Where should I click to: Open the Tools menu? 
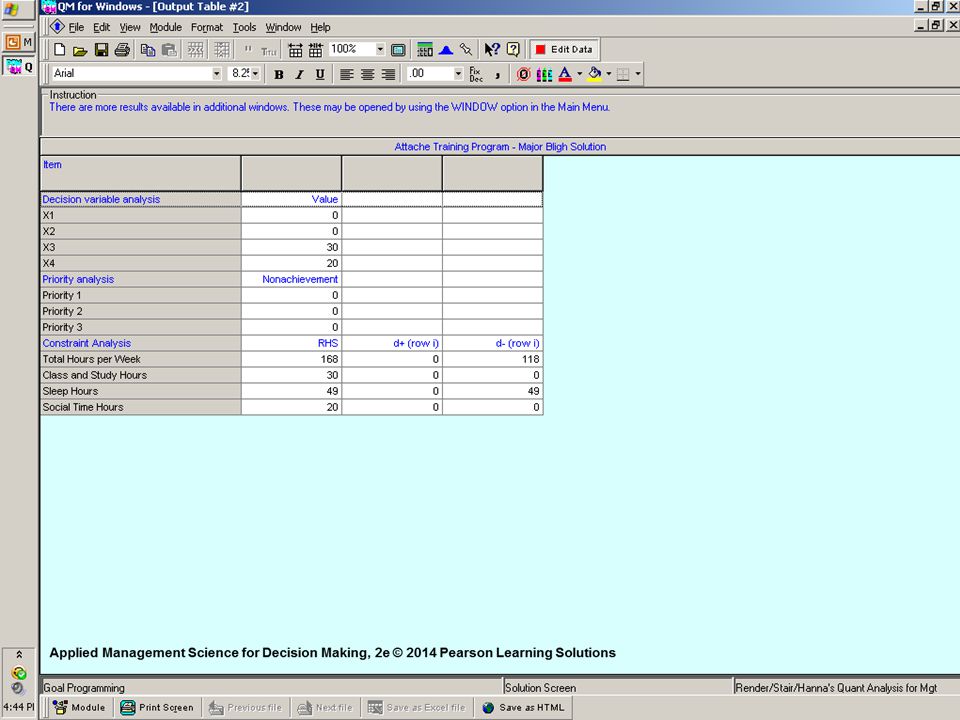[x=244, y=28]
